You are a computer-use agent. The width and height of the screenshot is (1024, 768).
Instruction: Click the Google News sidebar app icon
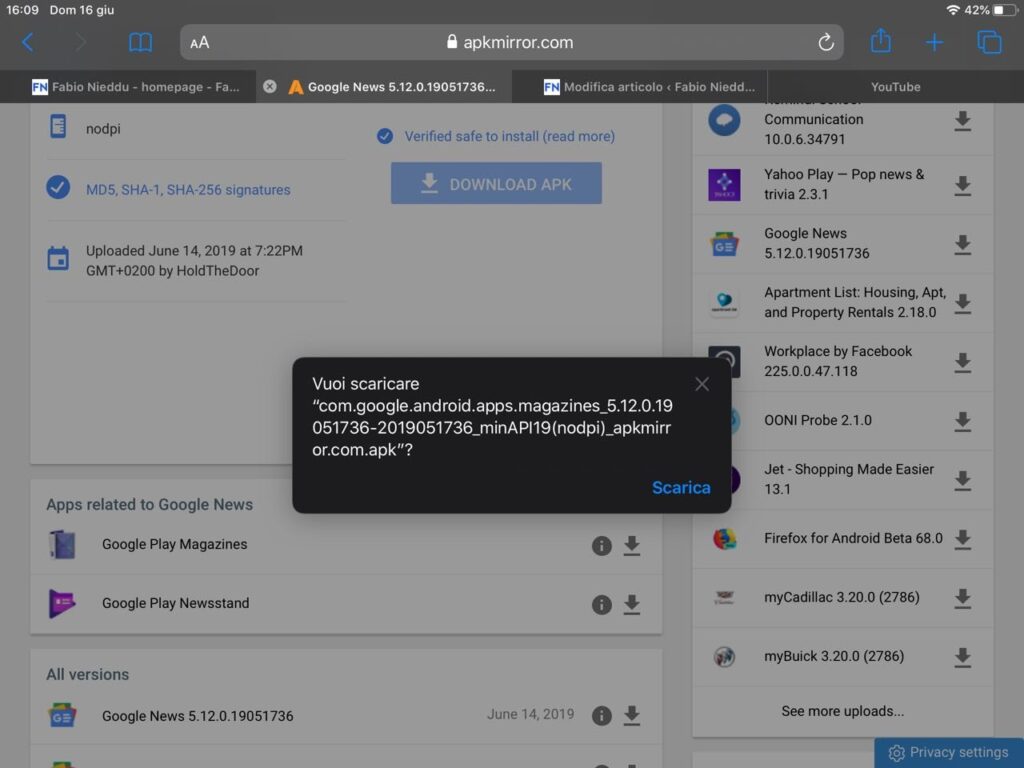(724, 244)
